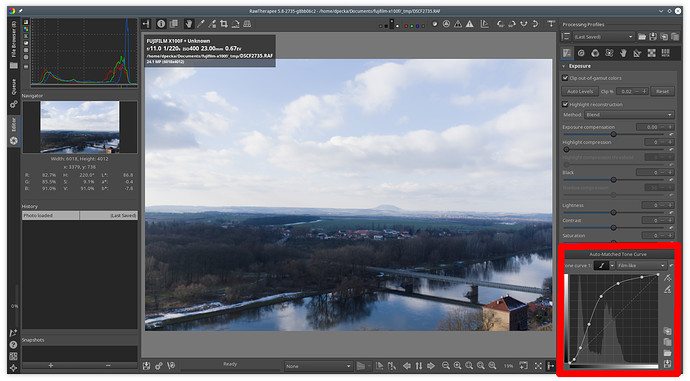This screenshot has height=381, width=690.
Task: Adjust the Exposure compensation slider
Action: tap(613, 134)
